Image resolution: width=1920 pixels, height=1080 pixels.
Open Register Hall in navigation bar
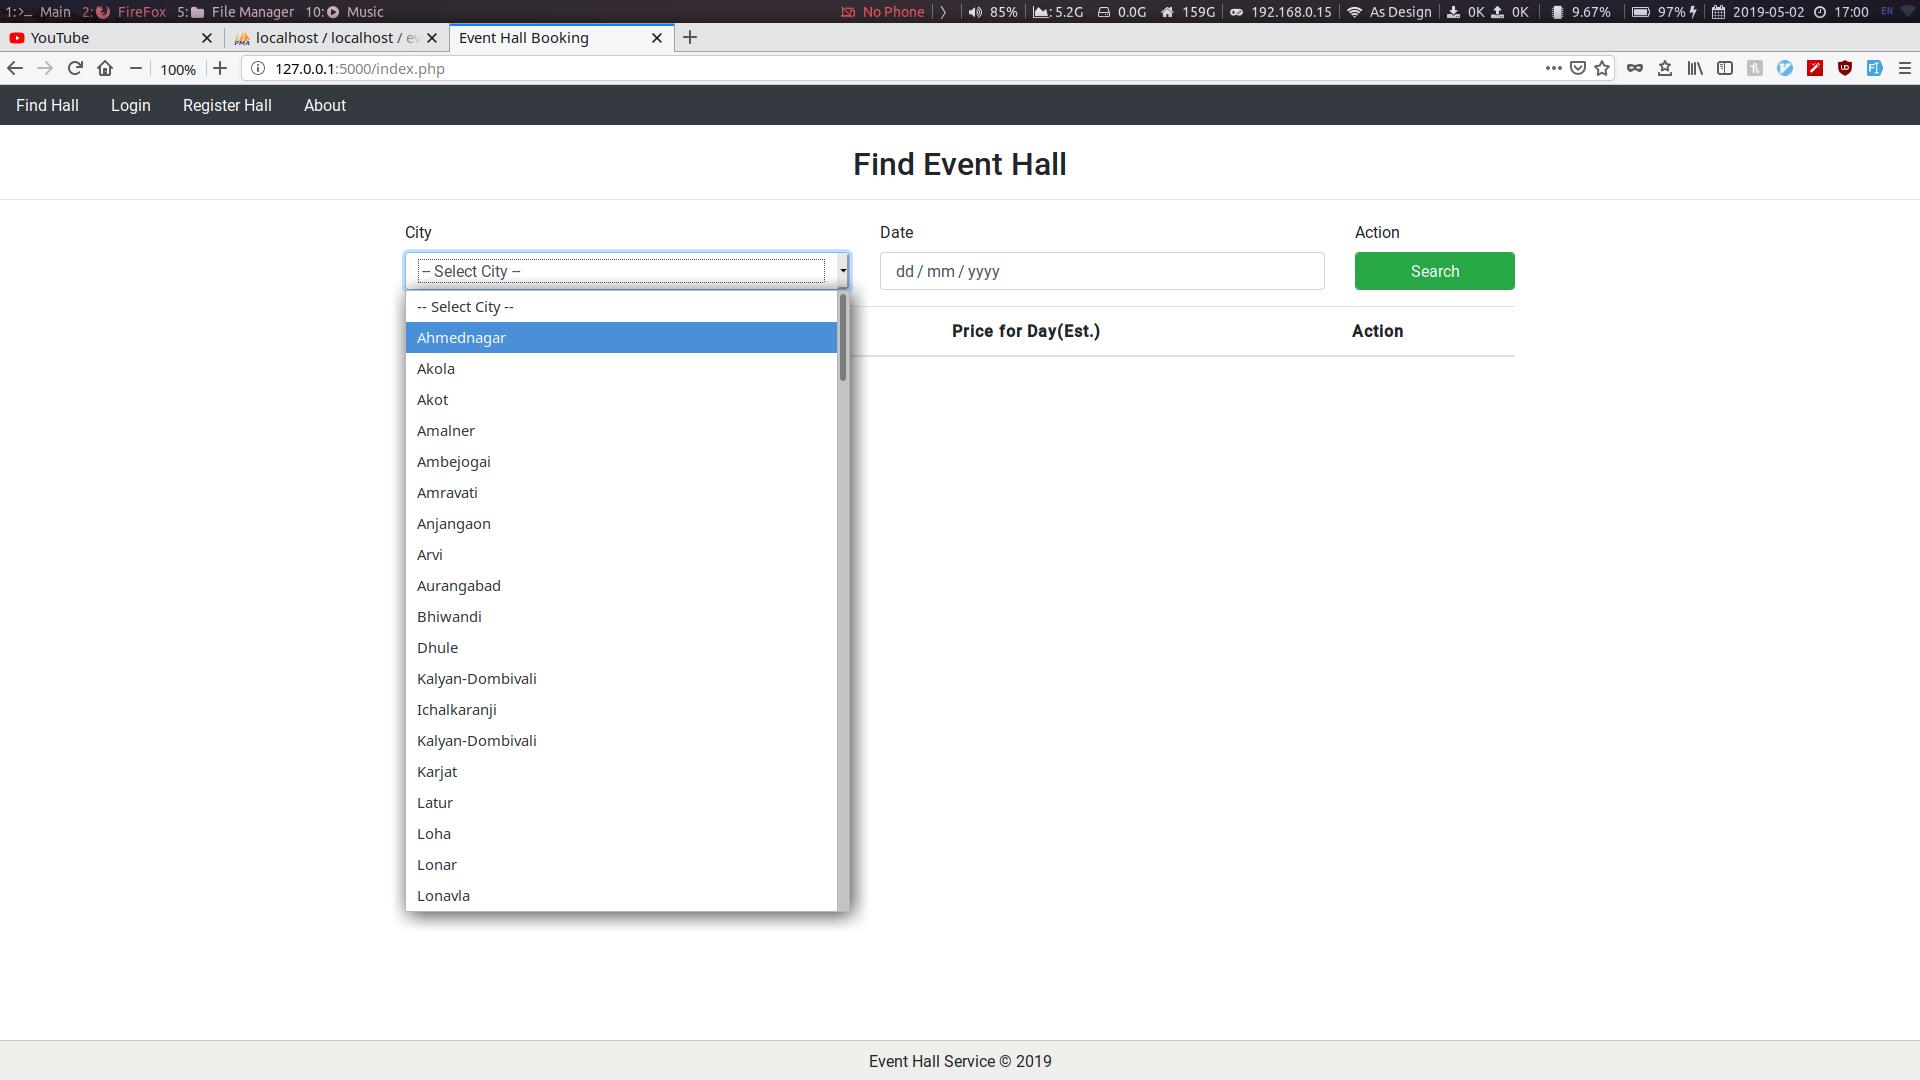click(227, 105)
